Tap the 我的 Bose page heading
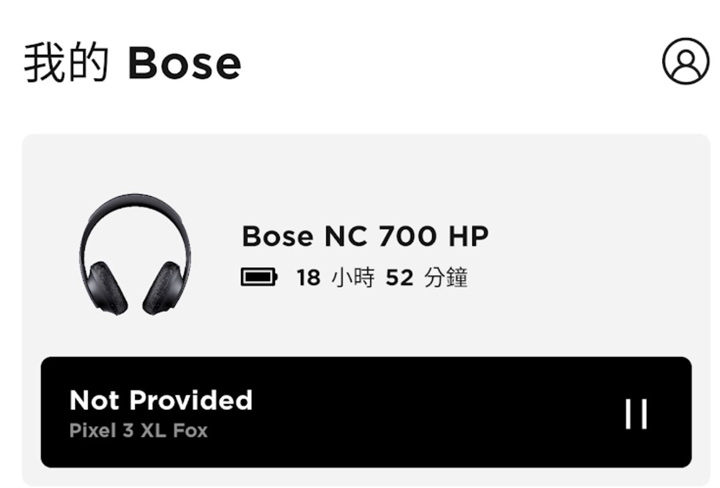 132,62
